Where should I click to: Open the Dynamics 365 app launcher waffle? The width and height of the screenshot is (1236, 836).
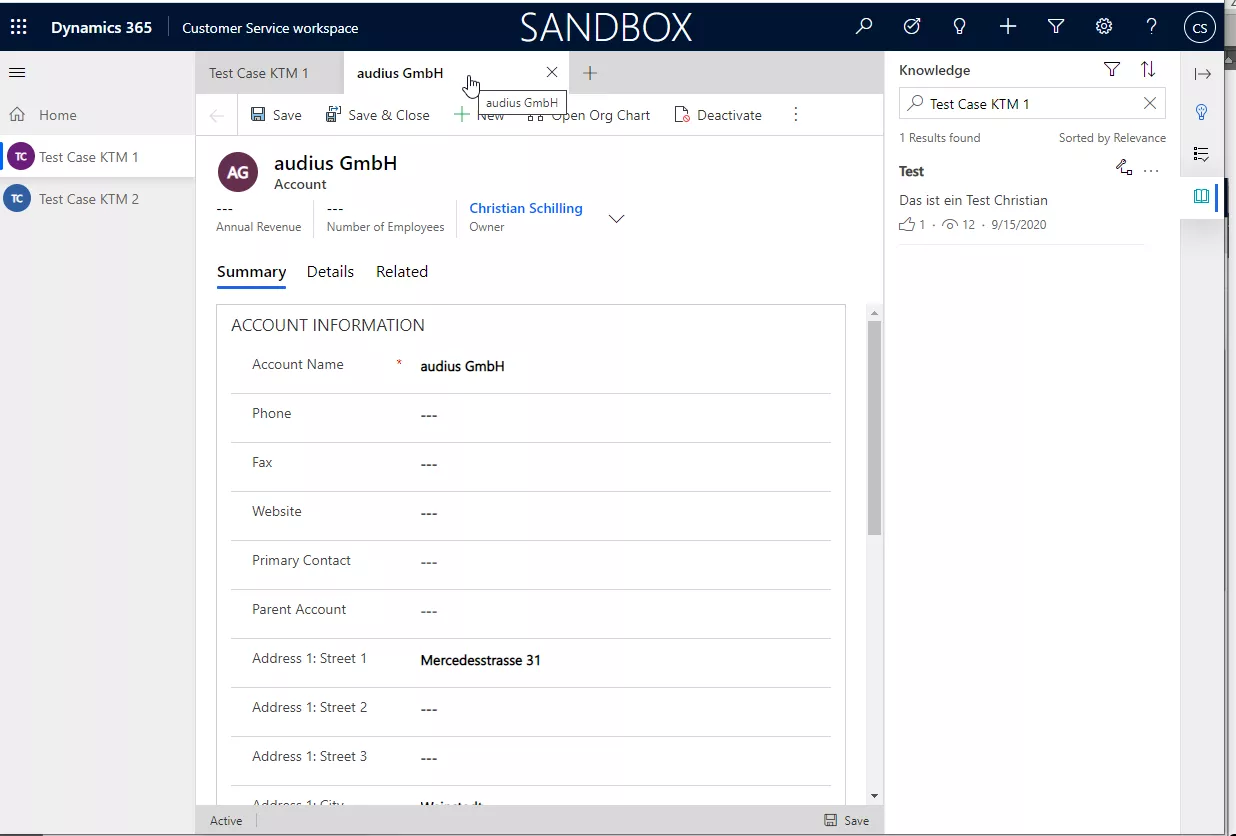click(x=18, y=27)
